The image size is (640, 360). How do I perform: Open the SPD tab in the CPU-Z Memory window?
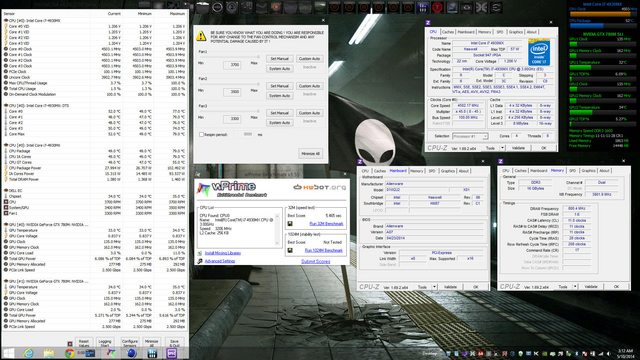(x=573, y=171)
